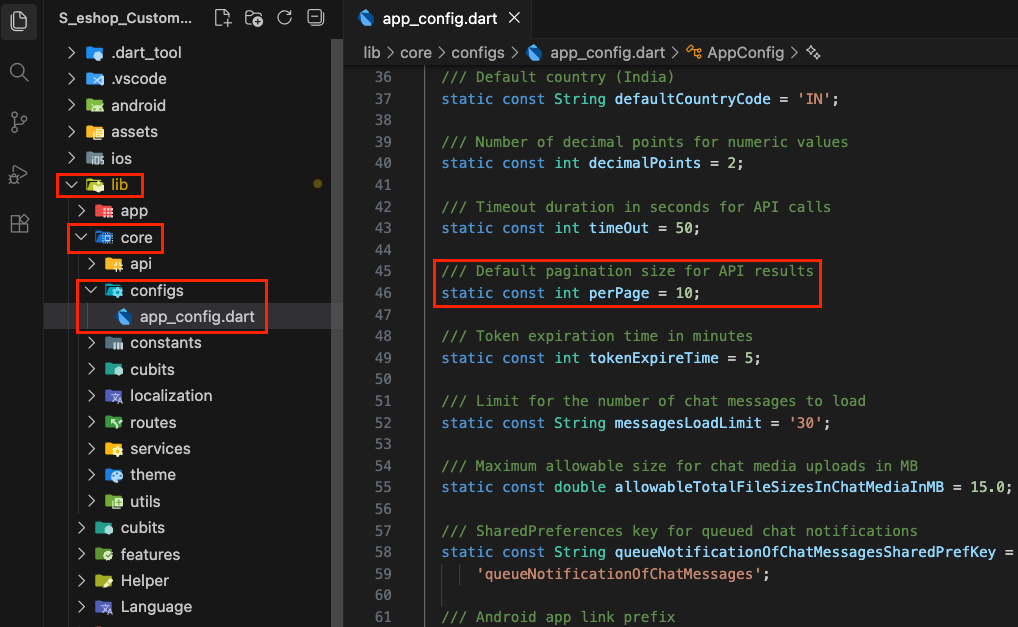Open the Explorer view in activity bar
The image size is (1018, 627).
pos(18,21)
